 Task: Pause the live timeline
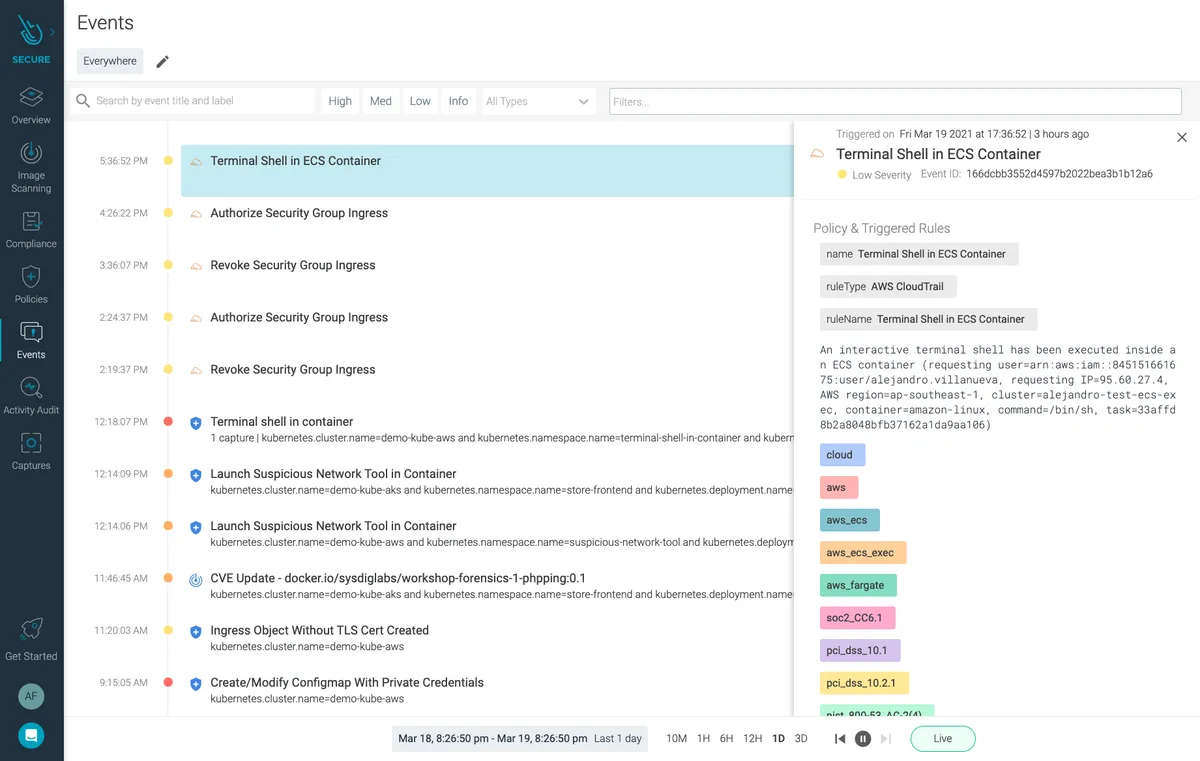pos(863,739)
